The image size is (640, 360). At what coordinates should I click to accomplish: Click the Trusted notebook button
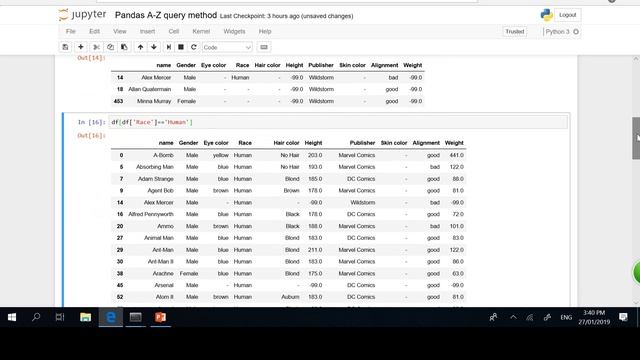click(x=515, y=32)
